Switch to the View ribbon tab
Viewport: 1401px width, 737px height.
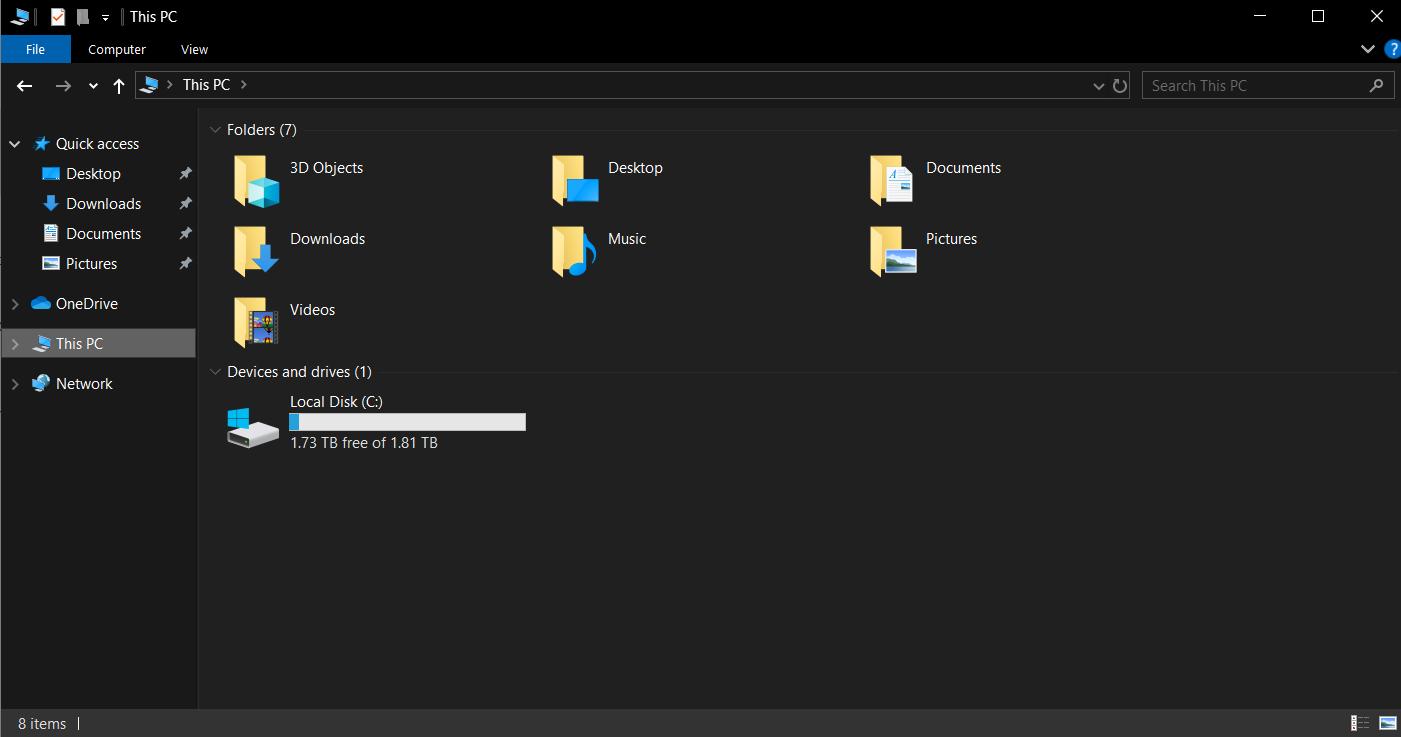click(194, 49)
